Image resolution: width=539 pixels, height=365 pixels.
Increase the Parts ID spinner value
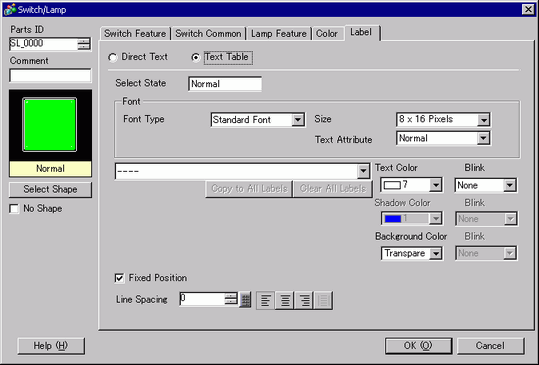pos(84,41)
